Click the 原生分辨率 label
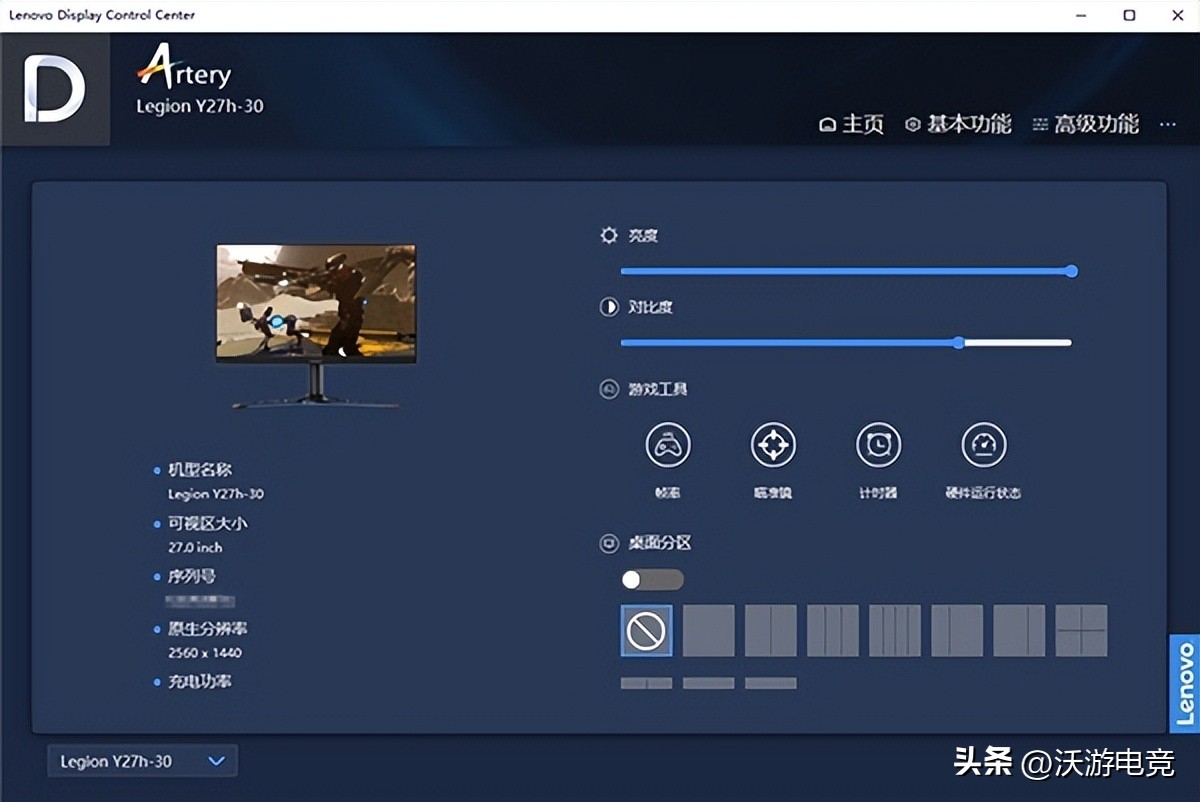Image resolution: width=1200 pixels, height=802 pixels. [x=208, y=629]
